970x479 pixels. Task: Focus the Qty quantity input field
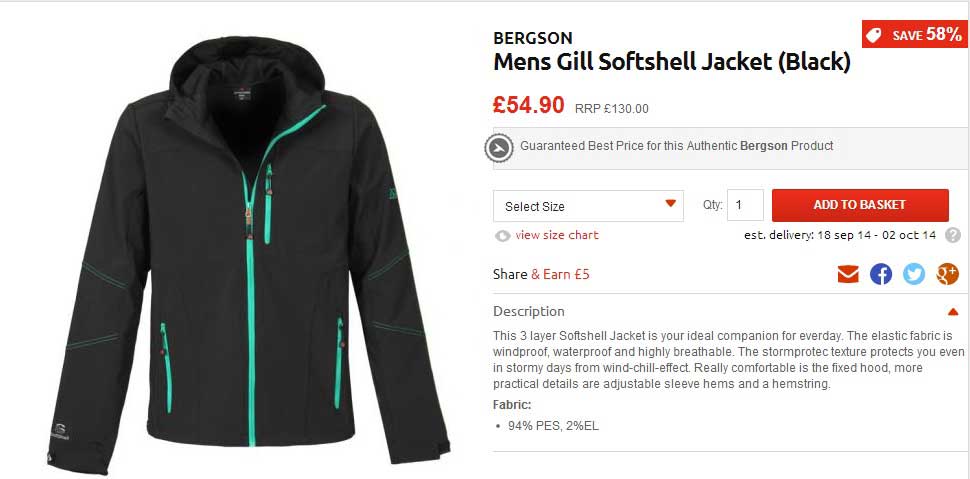click(745, 205)
